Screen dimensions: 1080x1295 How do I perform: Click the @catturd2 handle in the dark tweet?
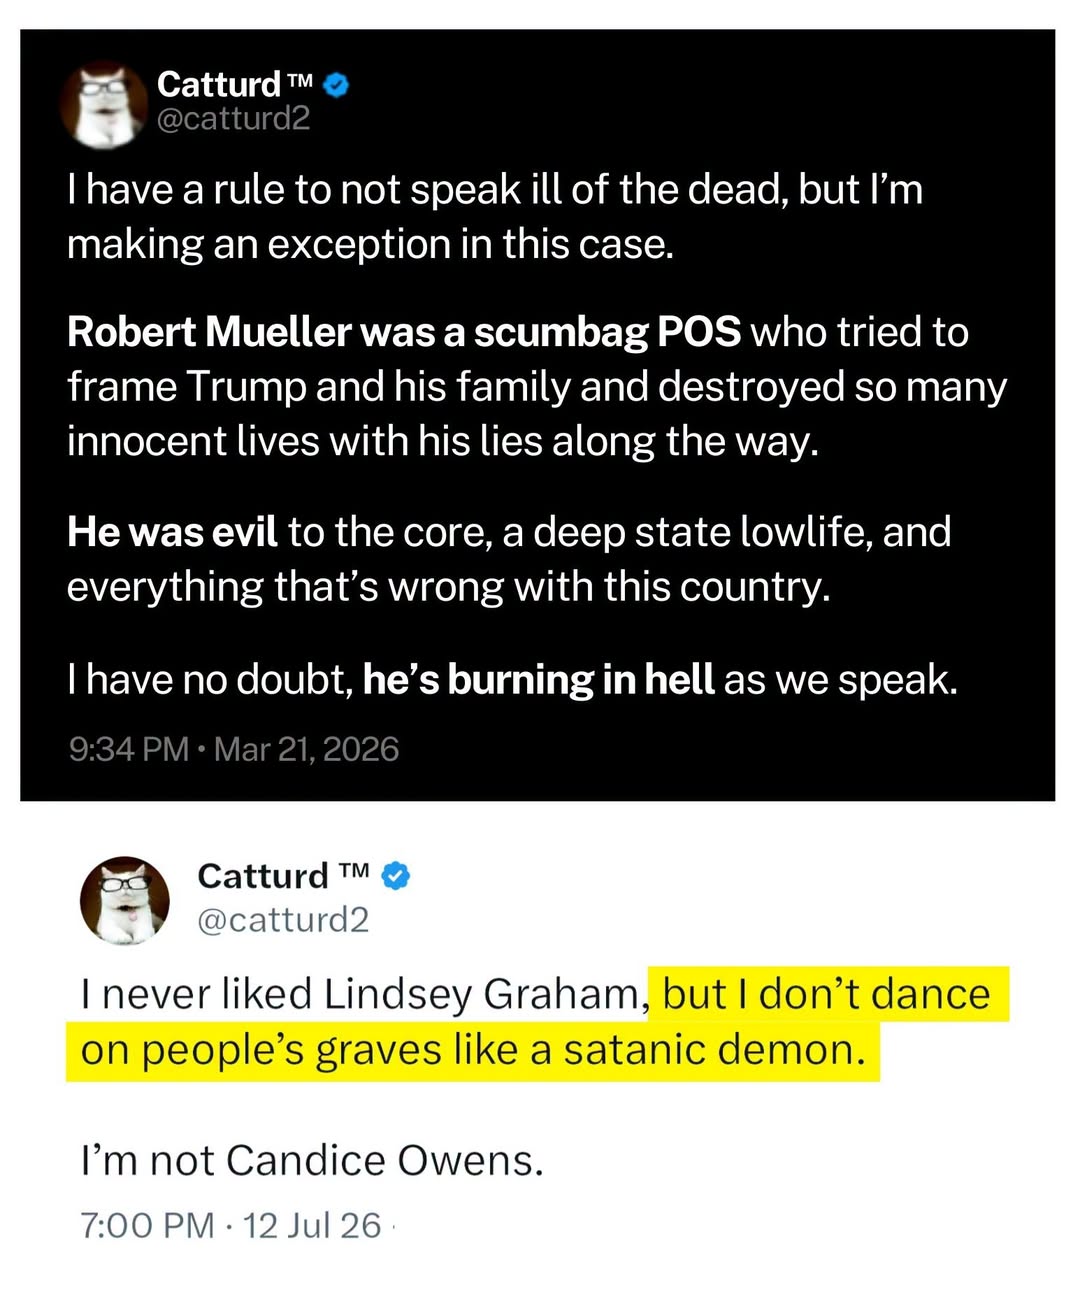click(x=233, y=119)
